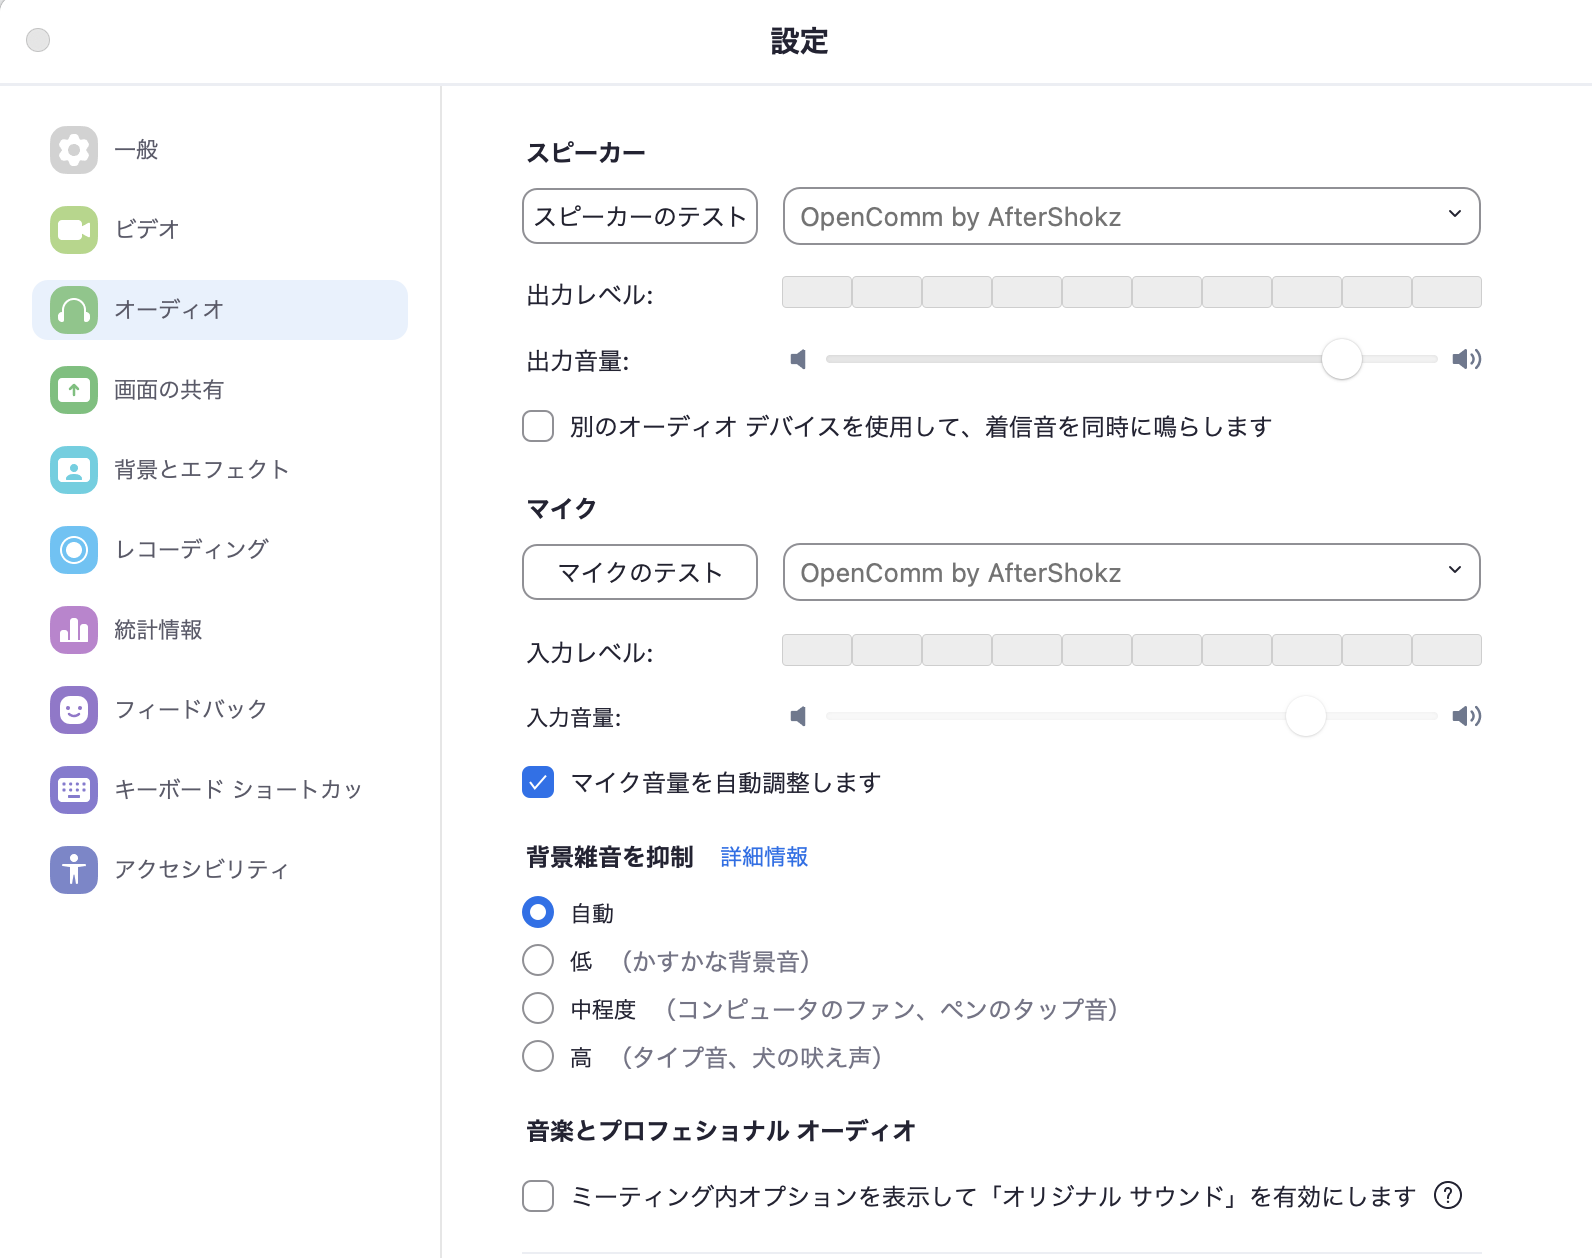Viewport: 1592px width, 1258px height.
Task: Open noise suppression detailed info link
Action: point(764,857)
